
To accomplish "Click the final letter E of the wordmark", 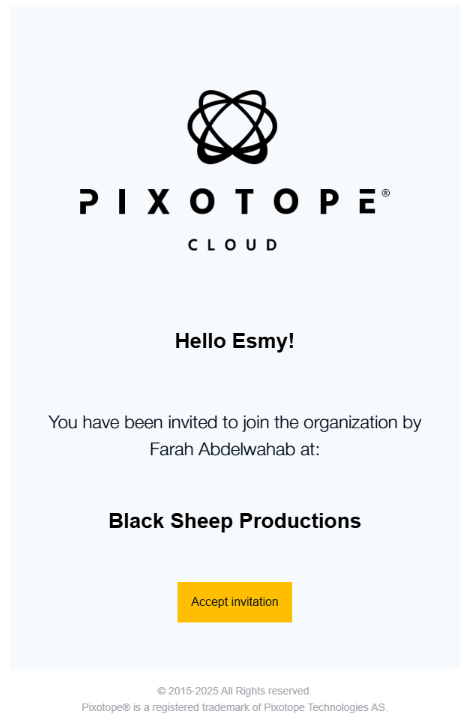I will pyautogui.click(x=368, y=201).
